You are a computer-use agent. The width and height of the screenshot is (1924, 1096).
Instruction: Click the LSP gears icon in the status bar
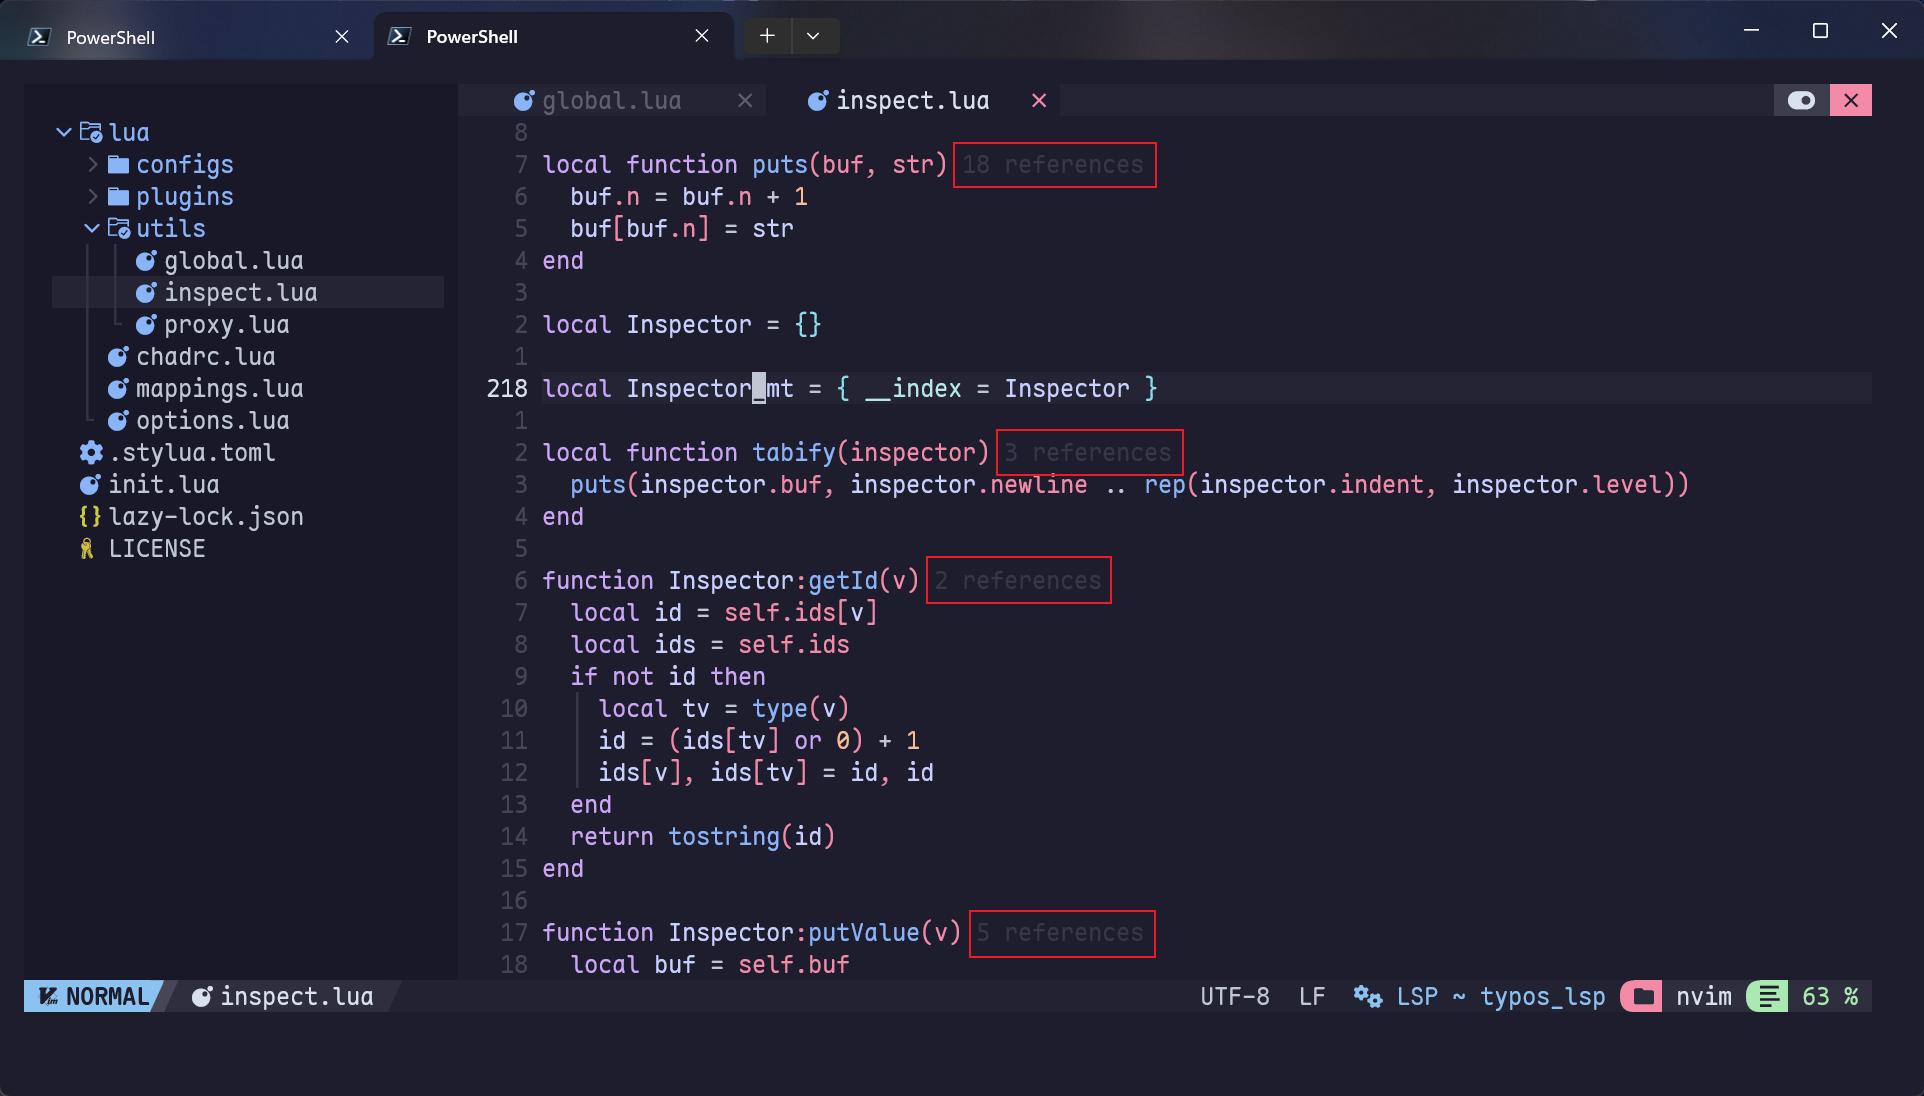pos(1366,996)
